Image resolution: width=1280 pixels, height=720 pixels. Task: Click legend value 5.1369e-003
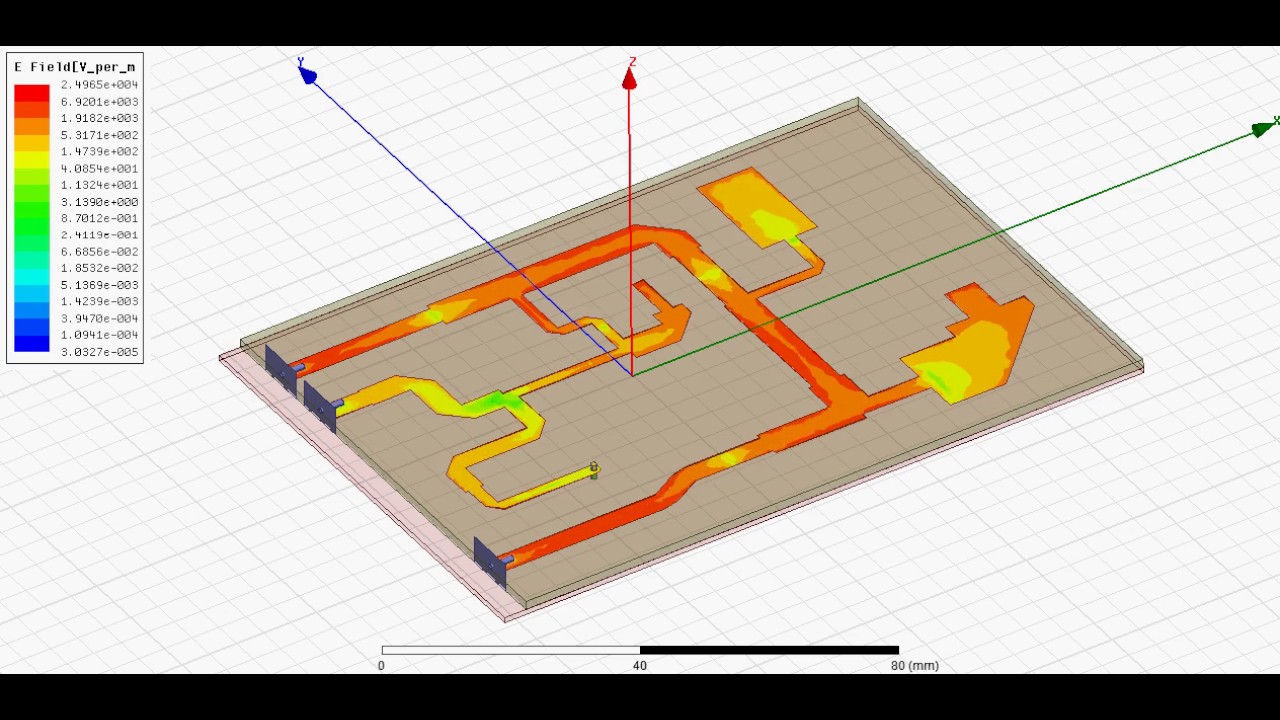99,285
